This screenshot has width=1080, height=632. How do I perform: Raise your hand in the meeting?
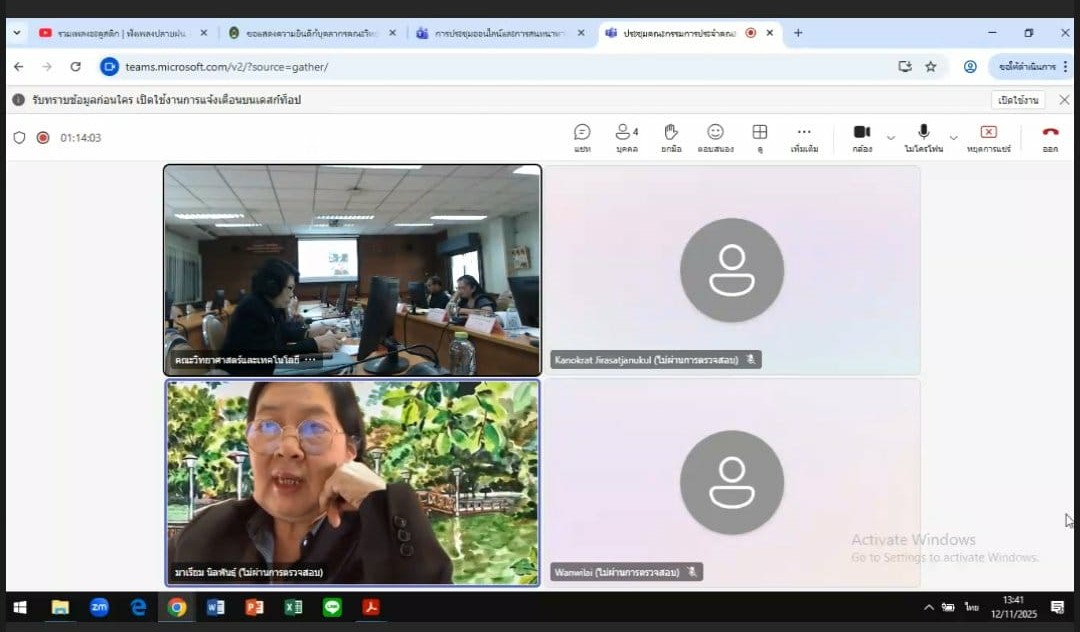coord(671,137)
